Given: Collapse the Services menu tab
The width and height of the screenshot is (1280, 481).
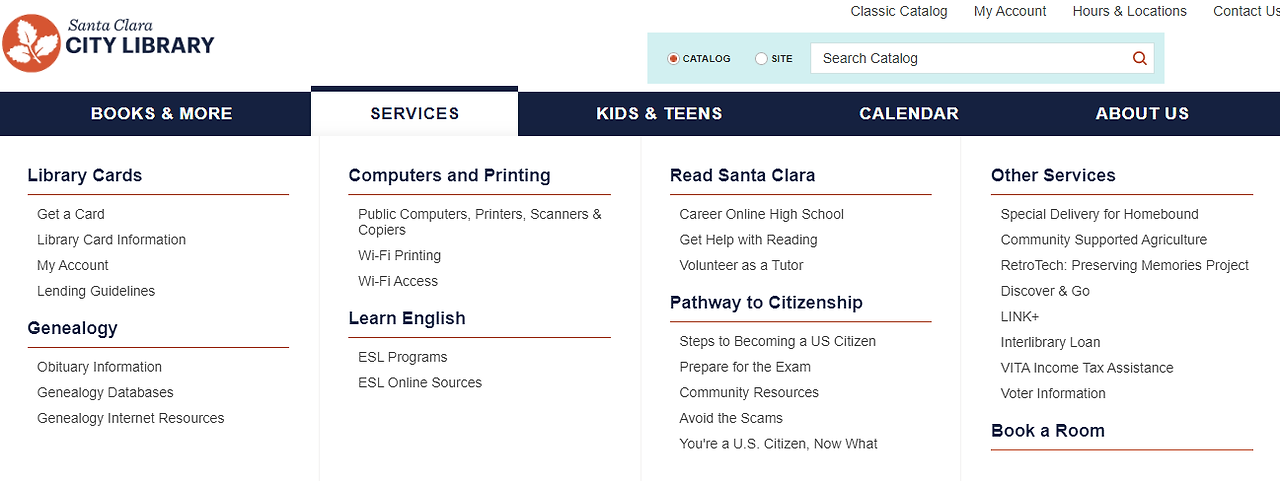Looking at the screenshot, I should (414, 113).
